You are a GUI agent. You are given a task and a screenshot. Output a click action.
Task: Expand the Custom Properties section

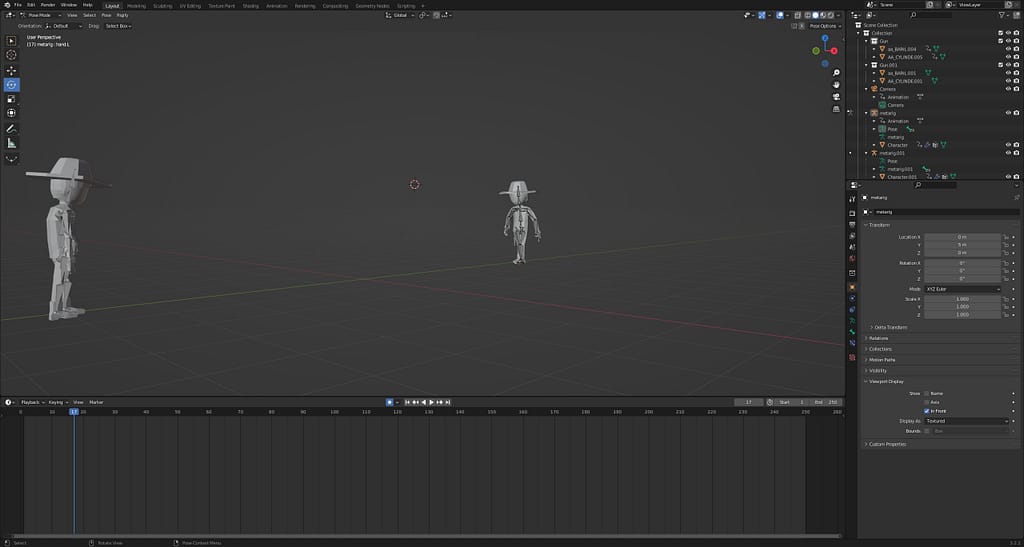coord(887,444)
